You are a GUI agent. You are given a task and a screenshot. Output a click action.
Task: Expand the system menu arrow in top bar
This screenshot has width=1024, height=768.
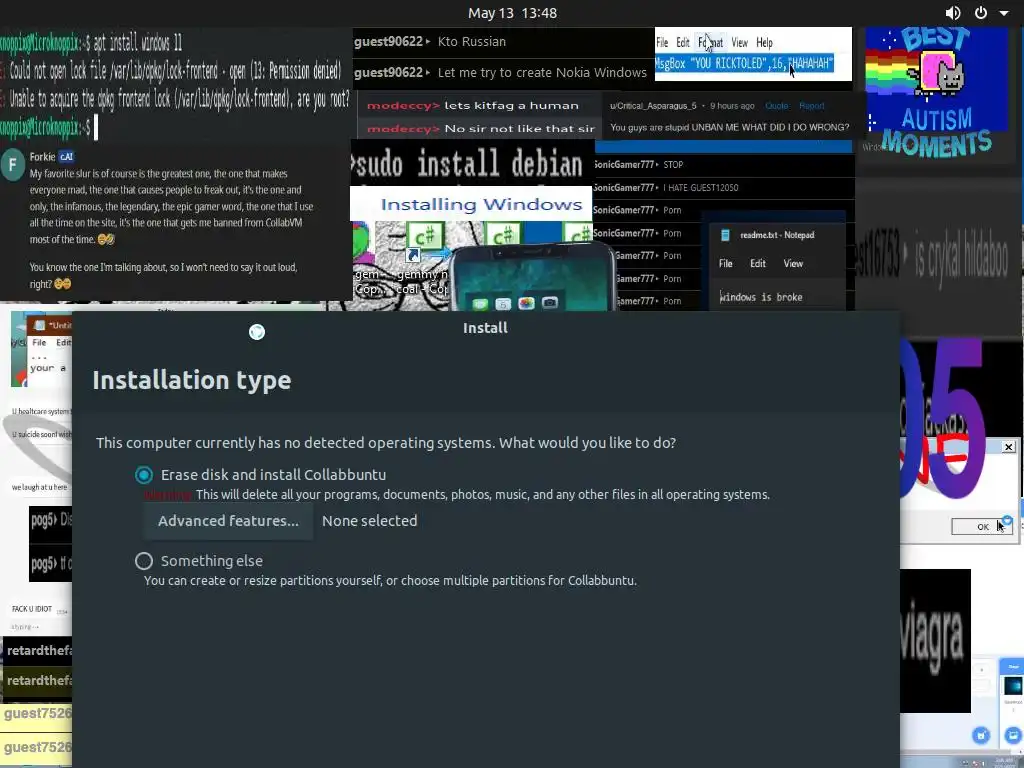coord(1004,13)
